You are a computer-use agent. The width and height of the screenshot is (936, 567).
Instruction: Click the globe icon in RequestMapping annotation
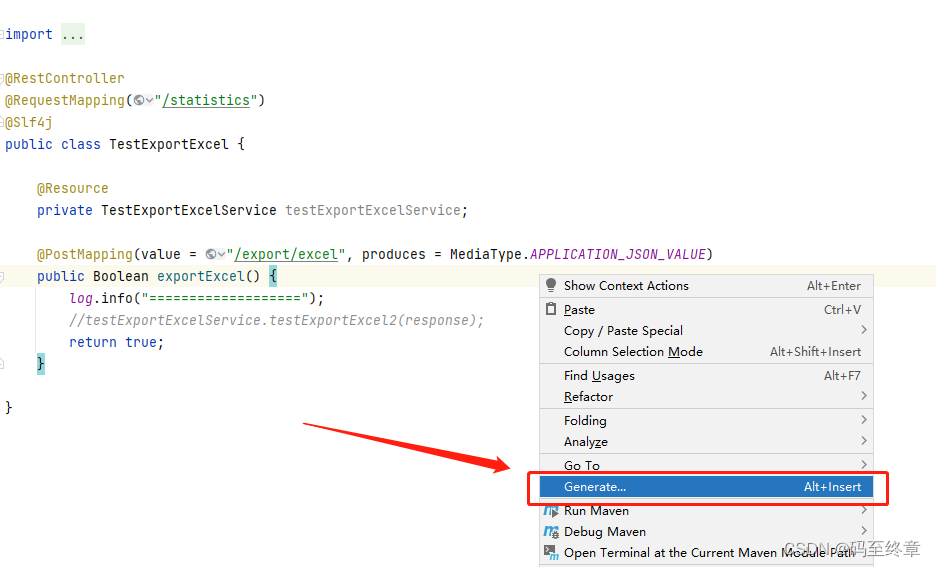139,100
